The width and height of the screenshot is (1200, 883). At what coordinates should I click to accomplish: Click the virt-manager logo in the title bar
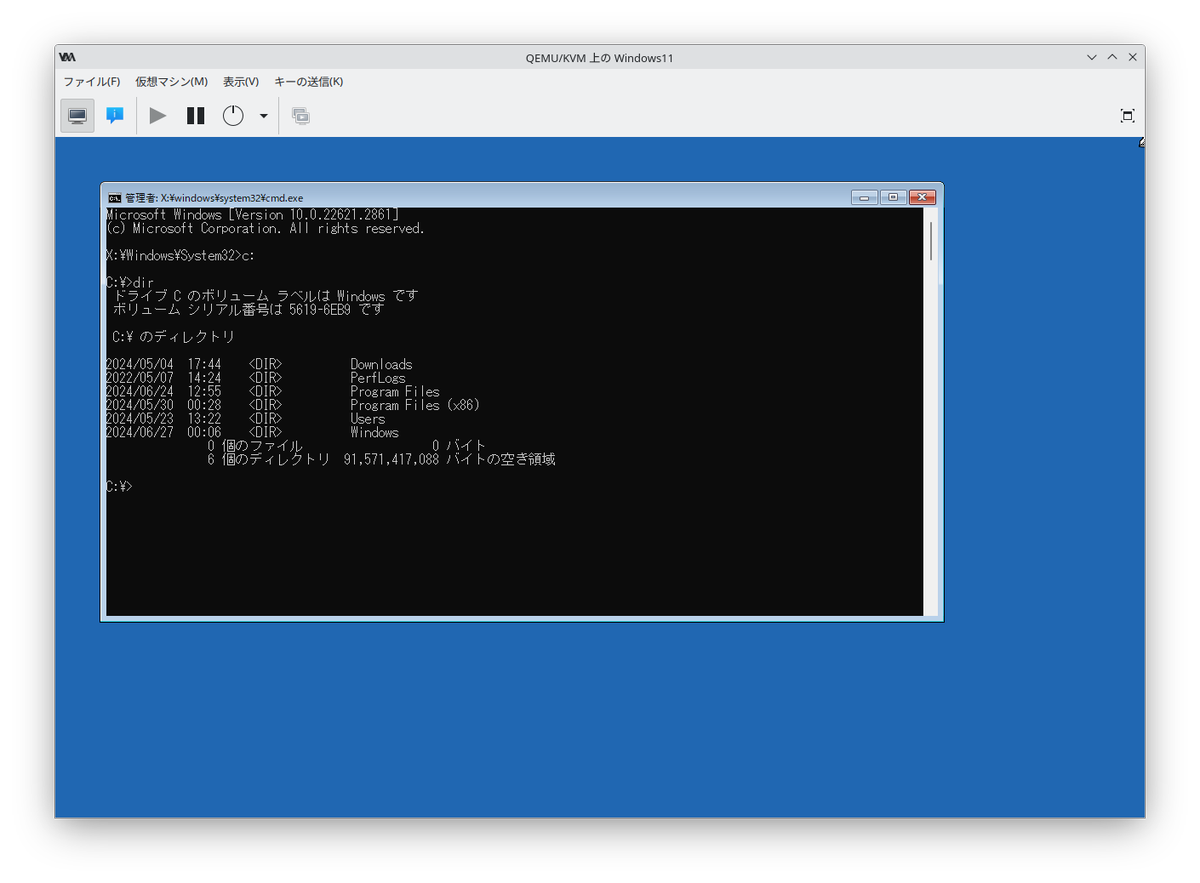[x=67, y=57]
